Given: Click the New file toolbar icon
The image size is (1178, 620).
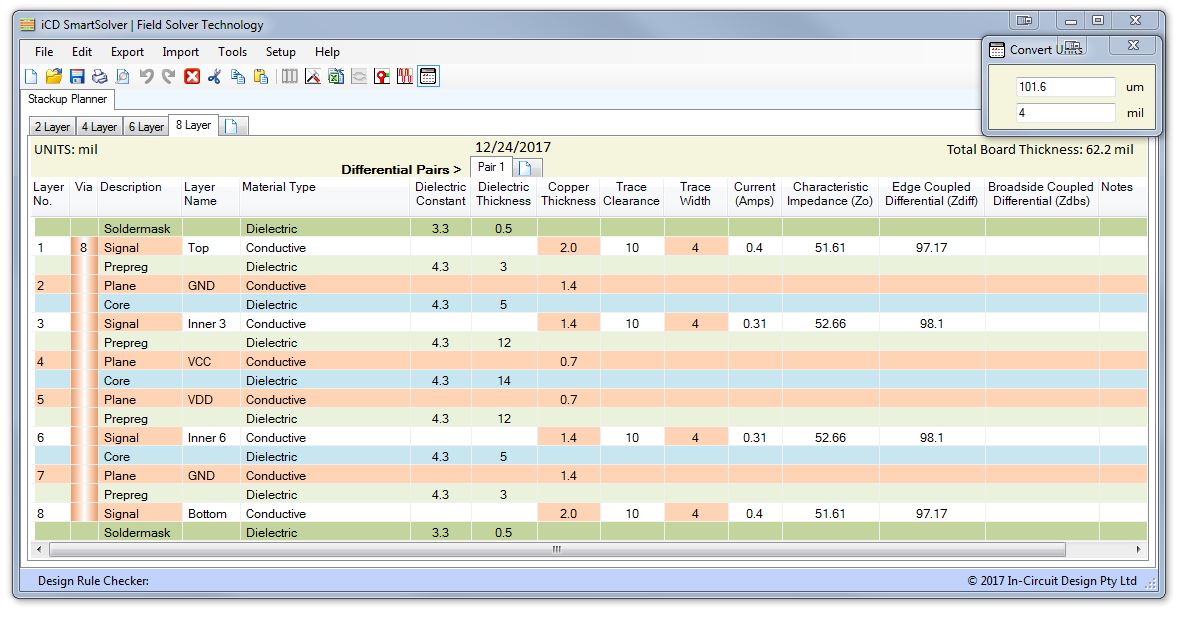Looking at the screenshot, I should click(31, 76).
